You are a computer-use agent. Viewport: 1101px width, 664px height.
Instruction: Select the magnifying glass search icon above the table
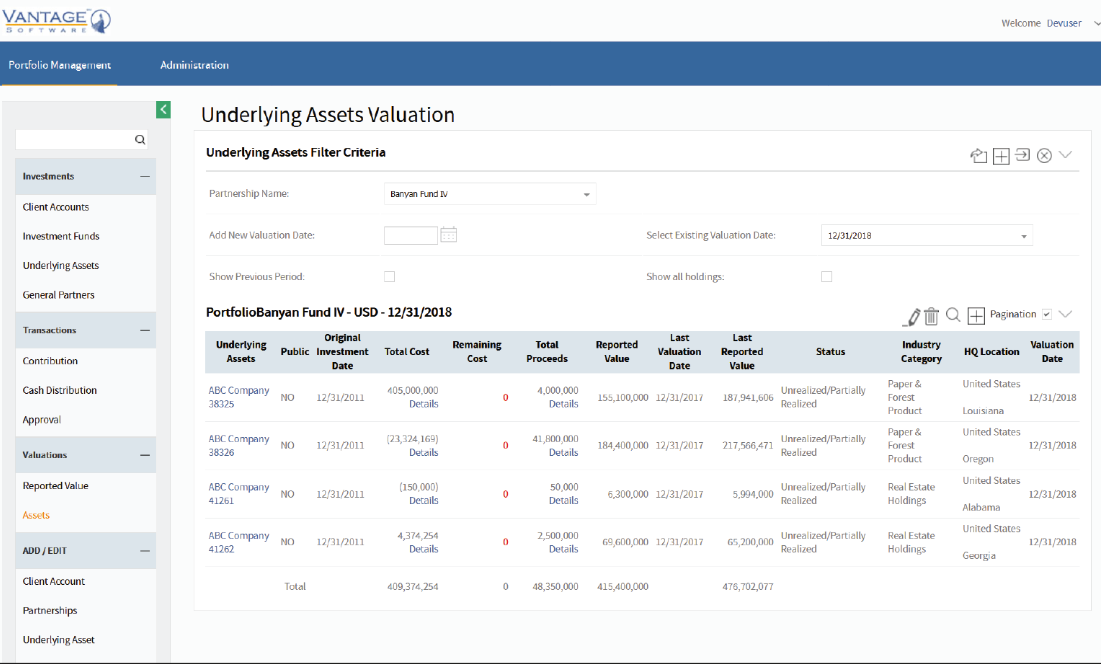click(x=952, y=313)
